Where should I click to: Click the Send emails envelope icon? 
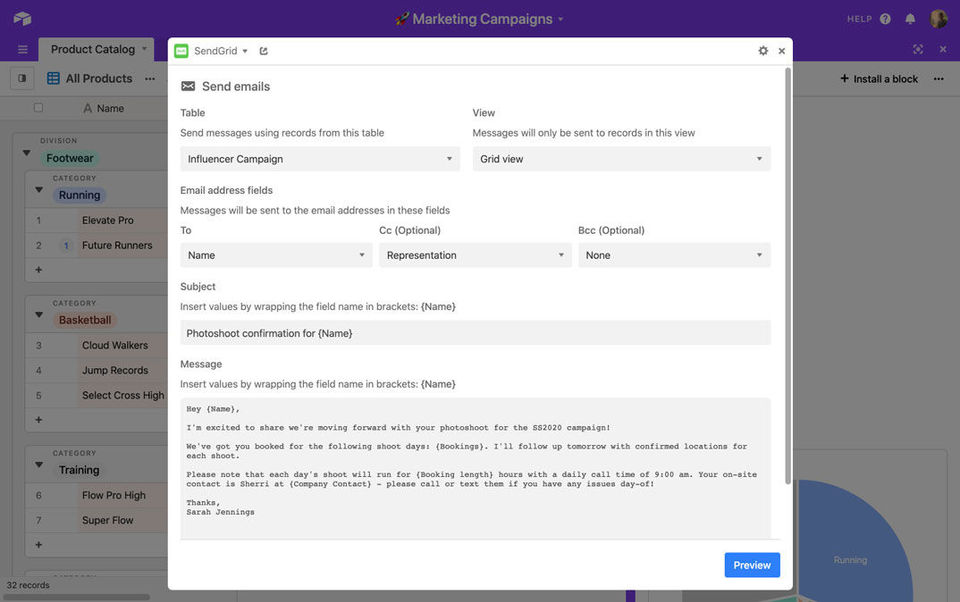188,86
